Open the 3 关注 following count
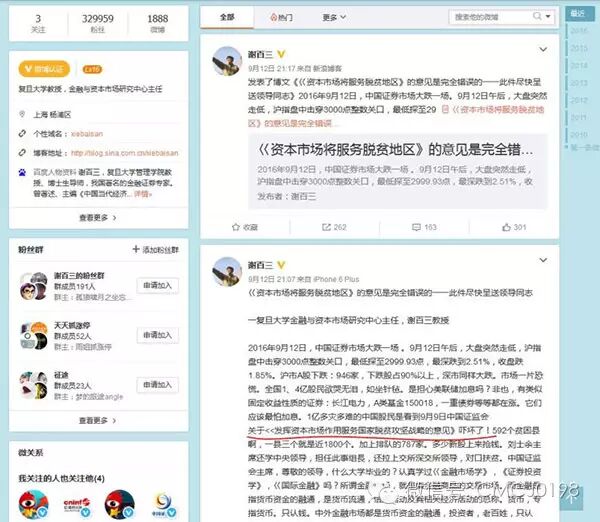Image resolution: width=600 pixels, height=522 pixels. pyautogui.click(x=38, y=23)
